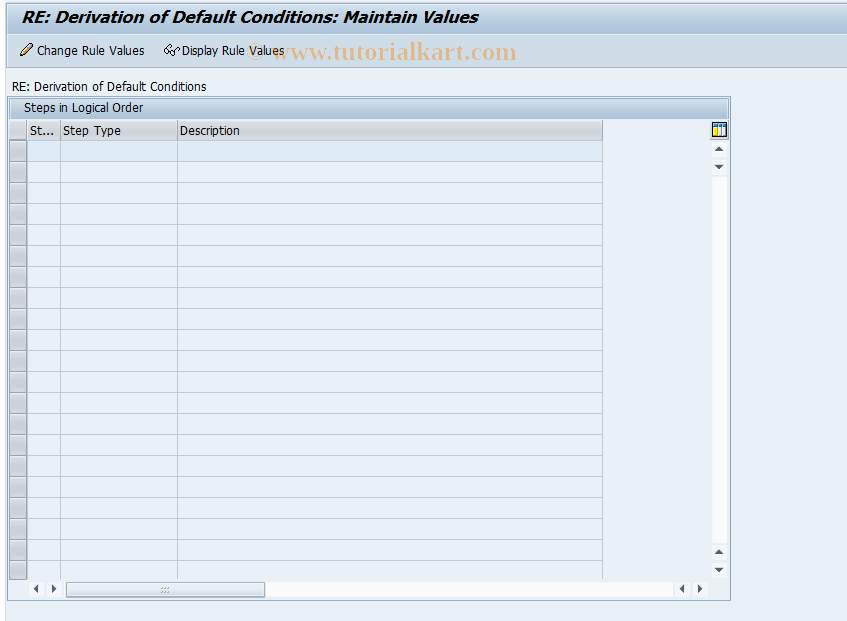Open the table column configuration icon

click(x=719, y=130)
